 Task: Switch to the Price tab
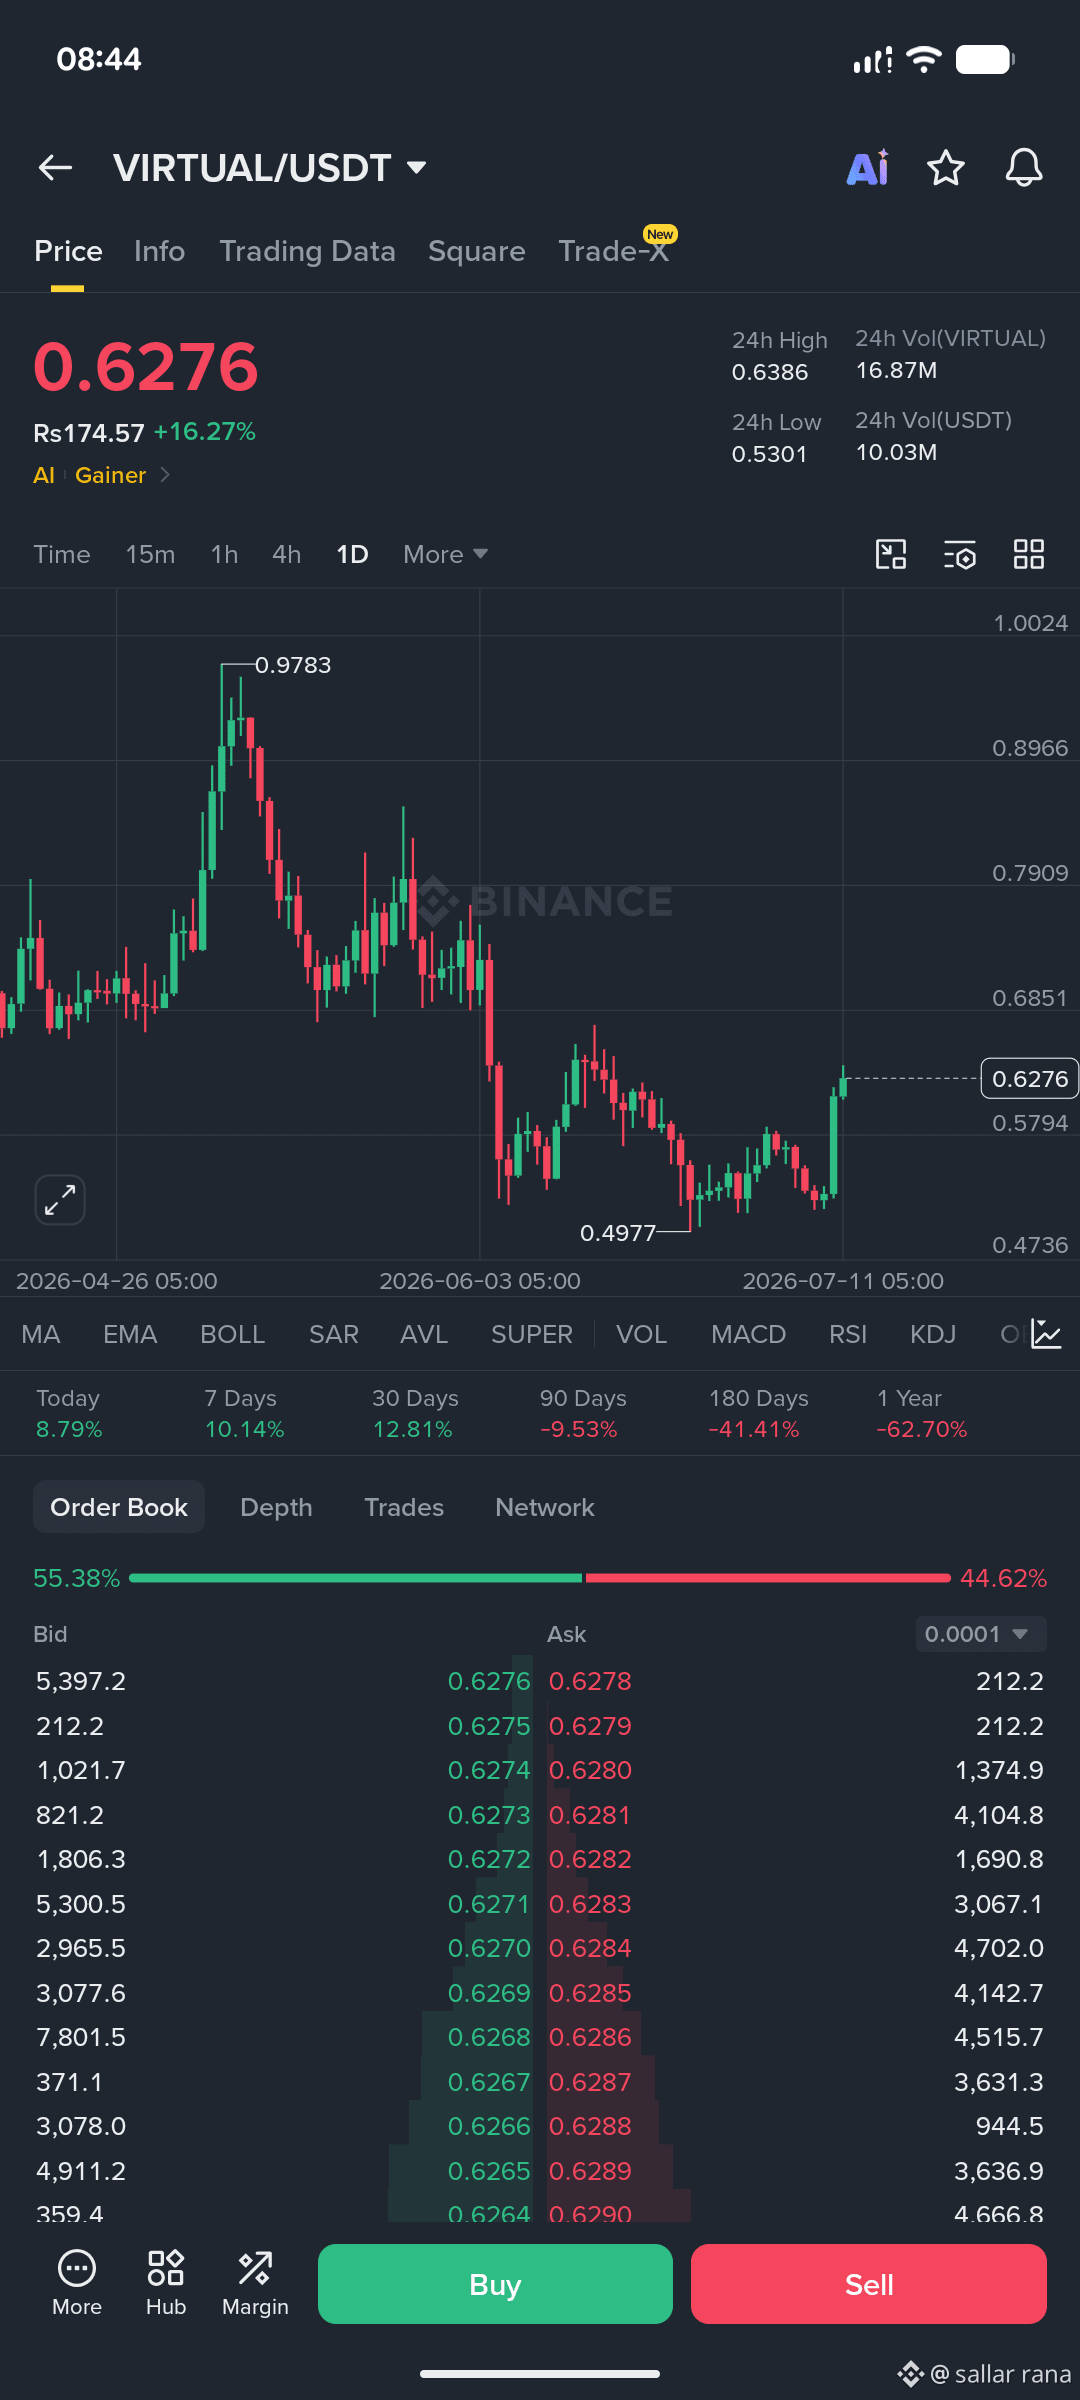(x=68, y=251)
